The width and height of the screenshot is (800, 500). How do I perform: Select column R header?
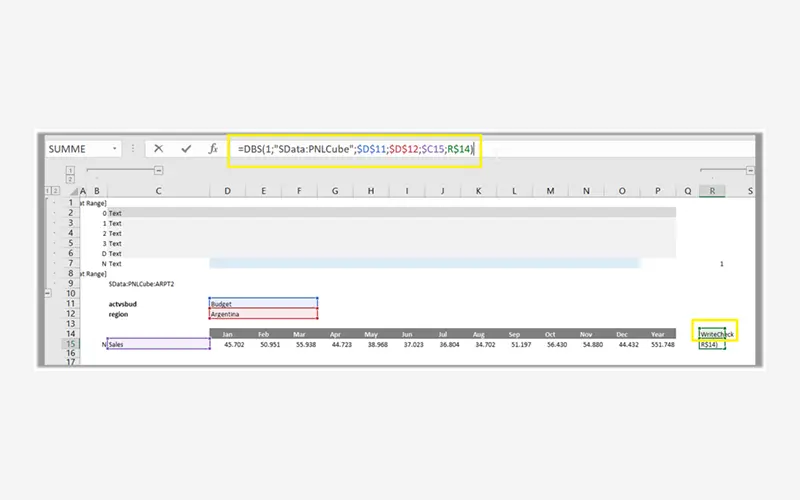pyautogui.click(x=711, y=190)
